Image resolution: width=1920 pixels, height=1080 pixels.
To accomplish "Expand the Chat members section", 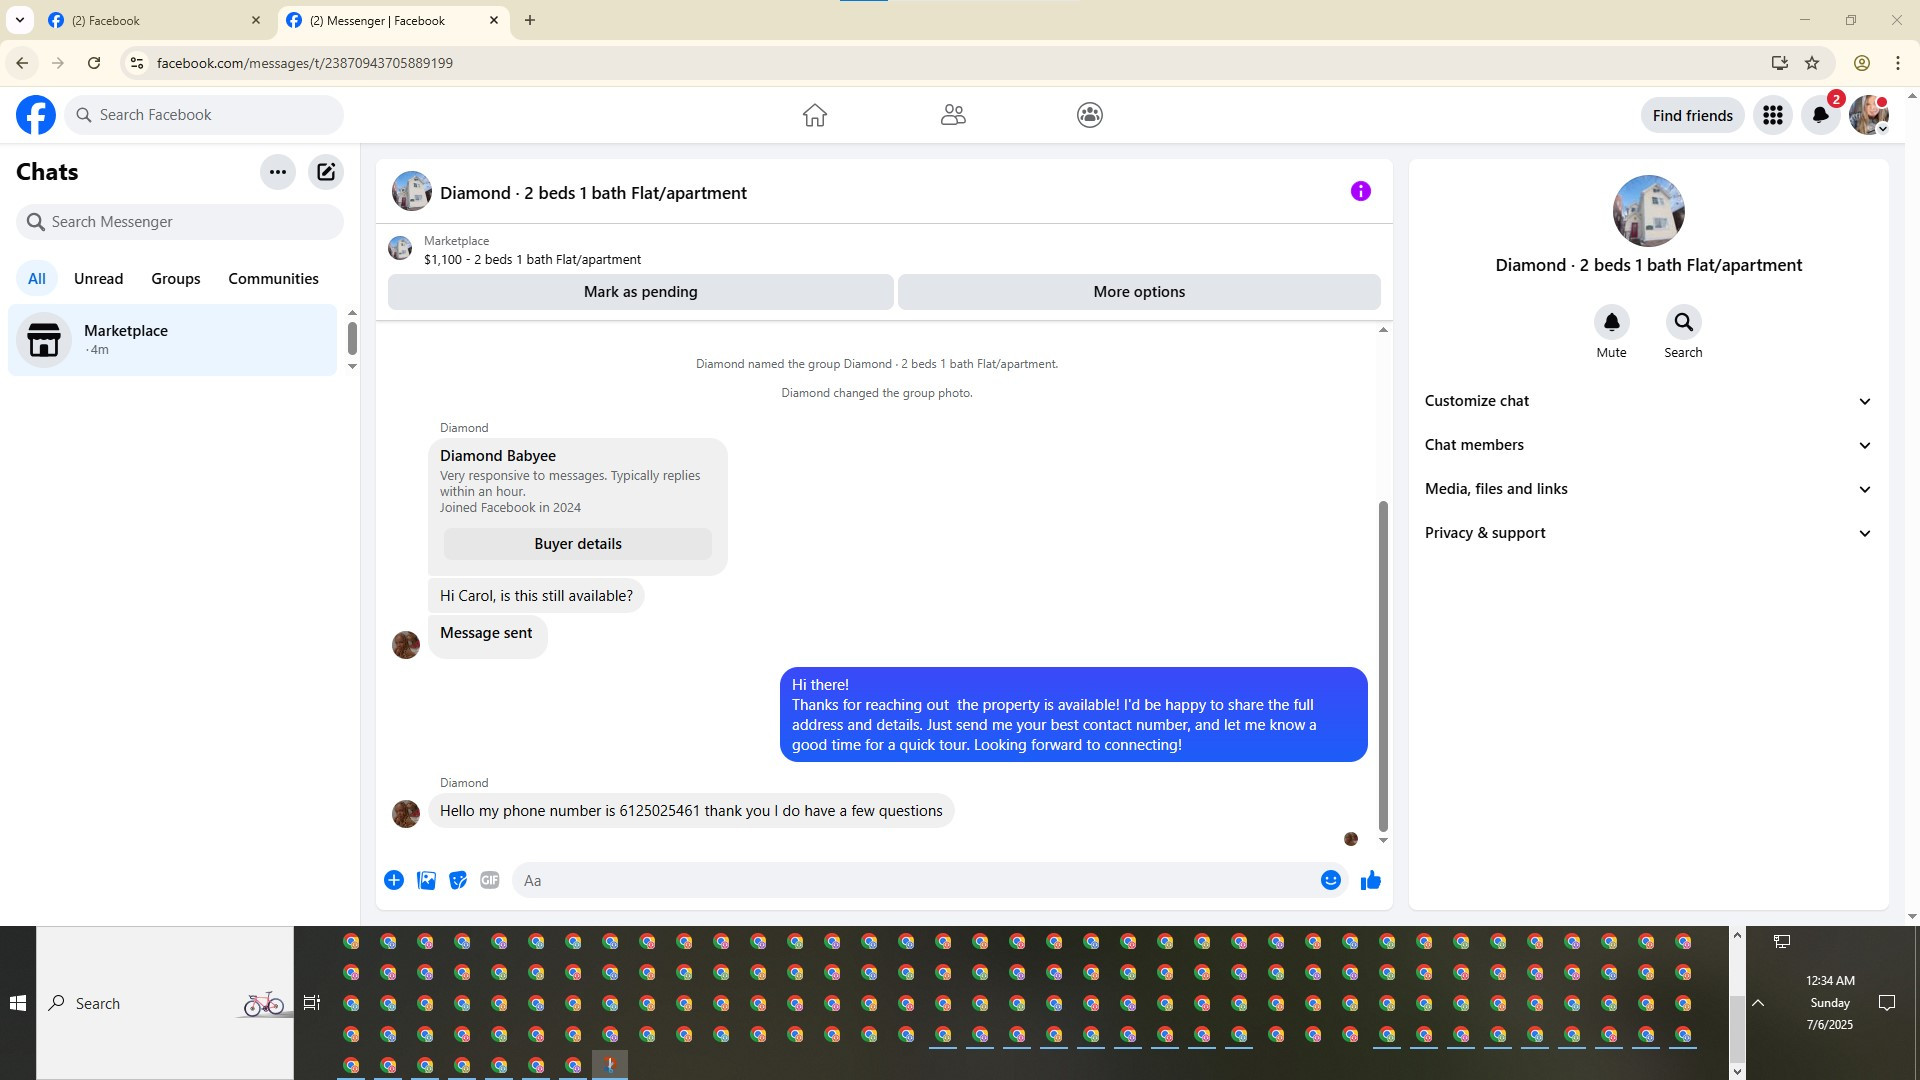I will tap(1647, 445).
